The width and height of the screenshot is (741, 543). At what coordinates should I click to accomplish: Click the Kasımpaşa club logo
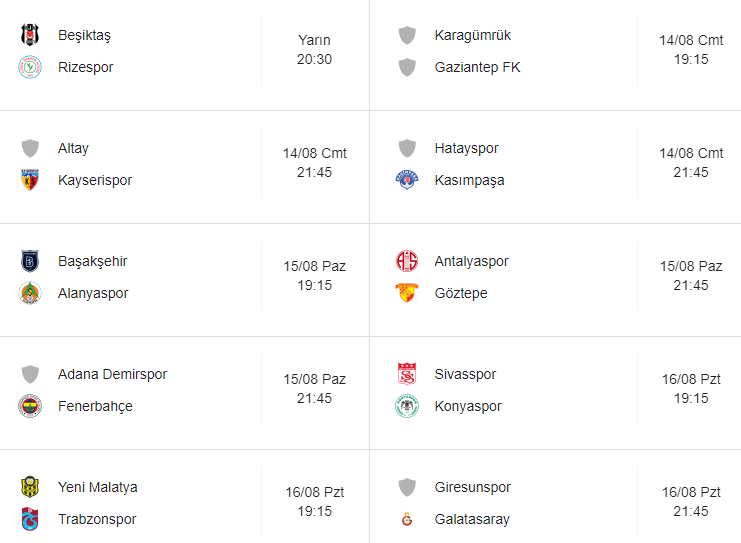tap(407, 180)
